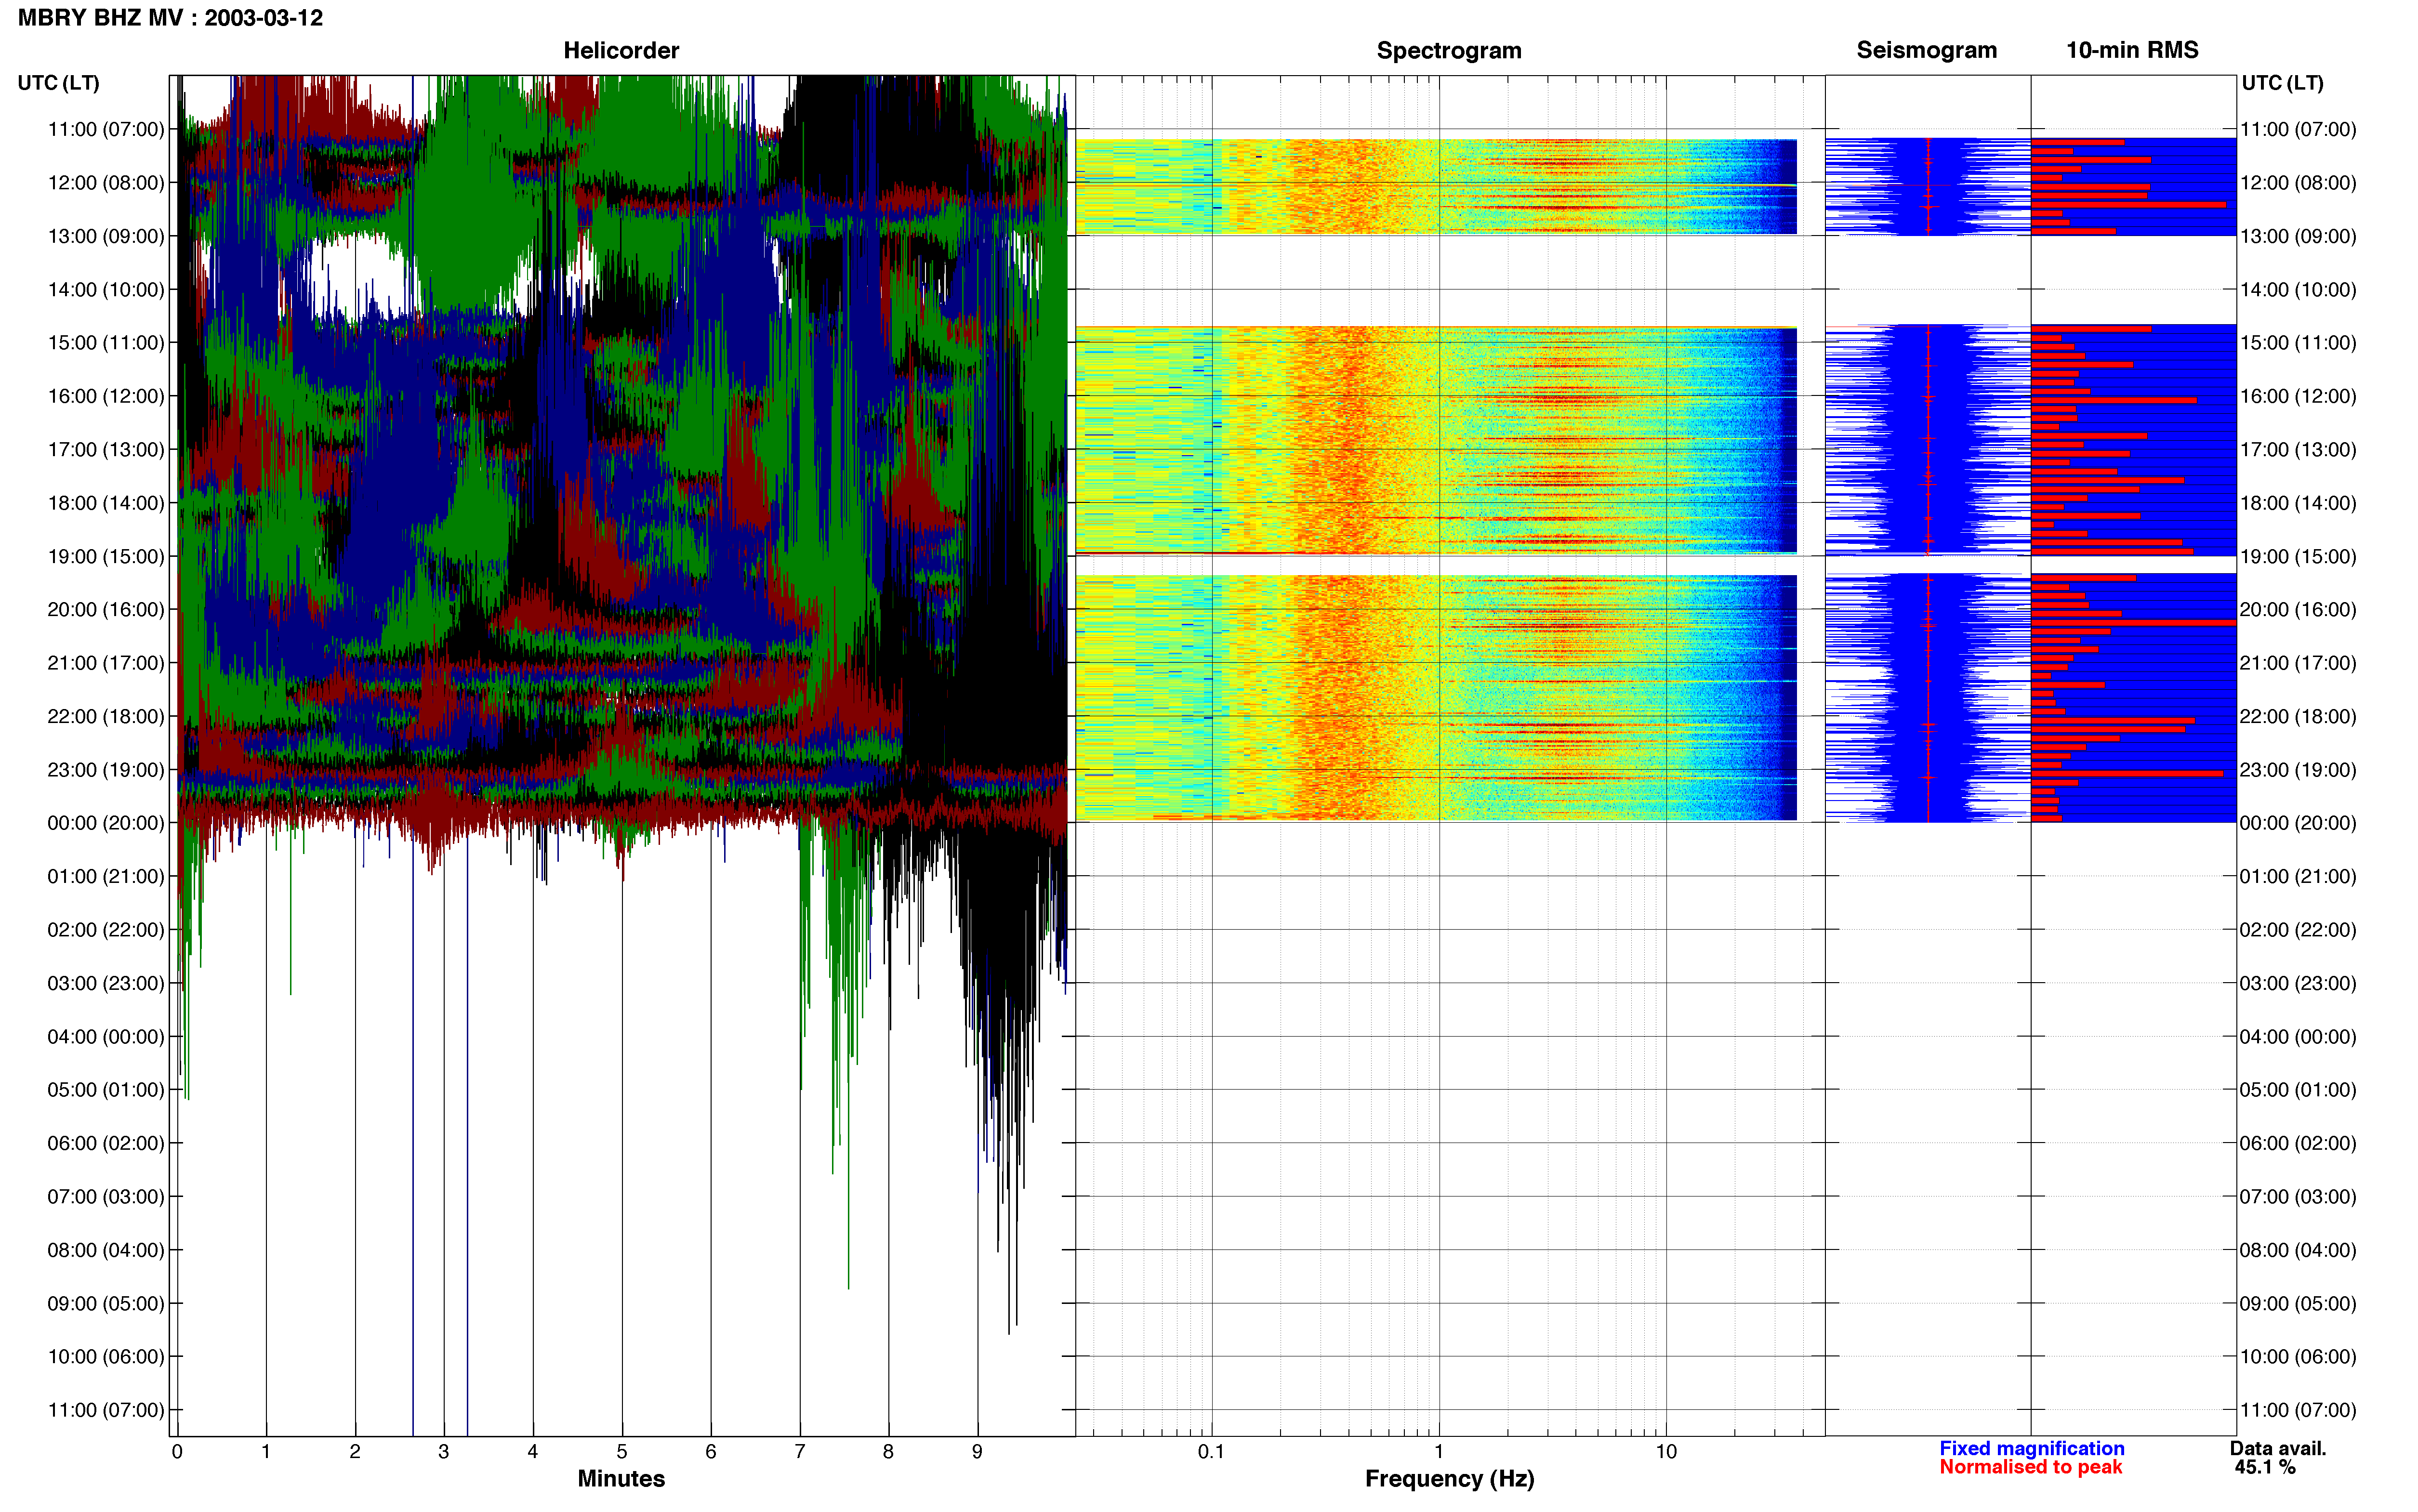The image size is (2418, 1512).
Task: Click the 'Minutes' x-axis label
Action: (621, 1479)
